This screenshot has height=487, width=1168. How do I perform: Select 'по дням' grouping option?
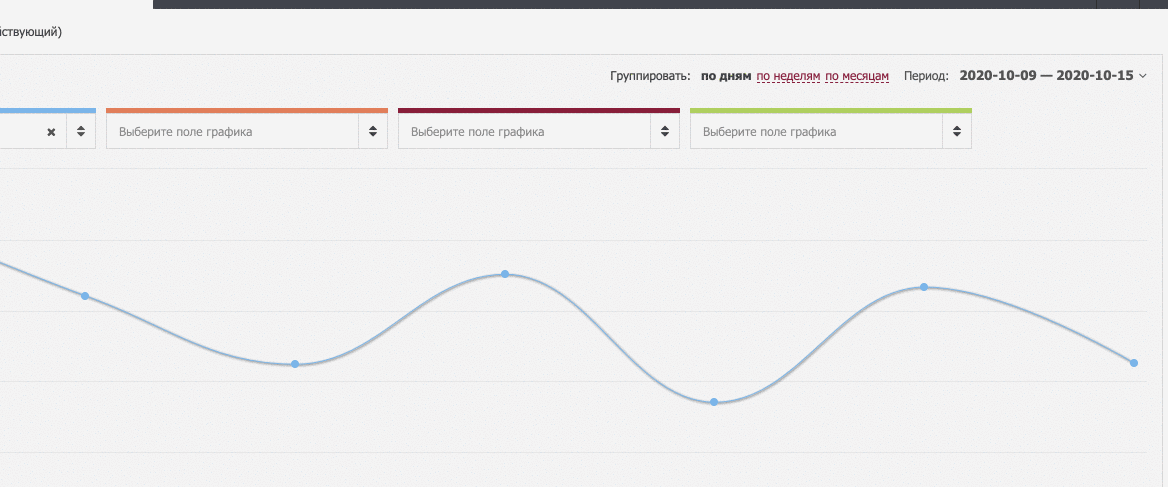point(726,76)
